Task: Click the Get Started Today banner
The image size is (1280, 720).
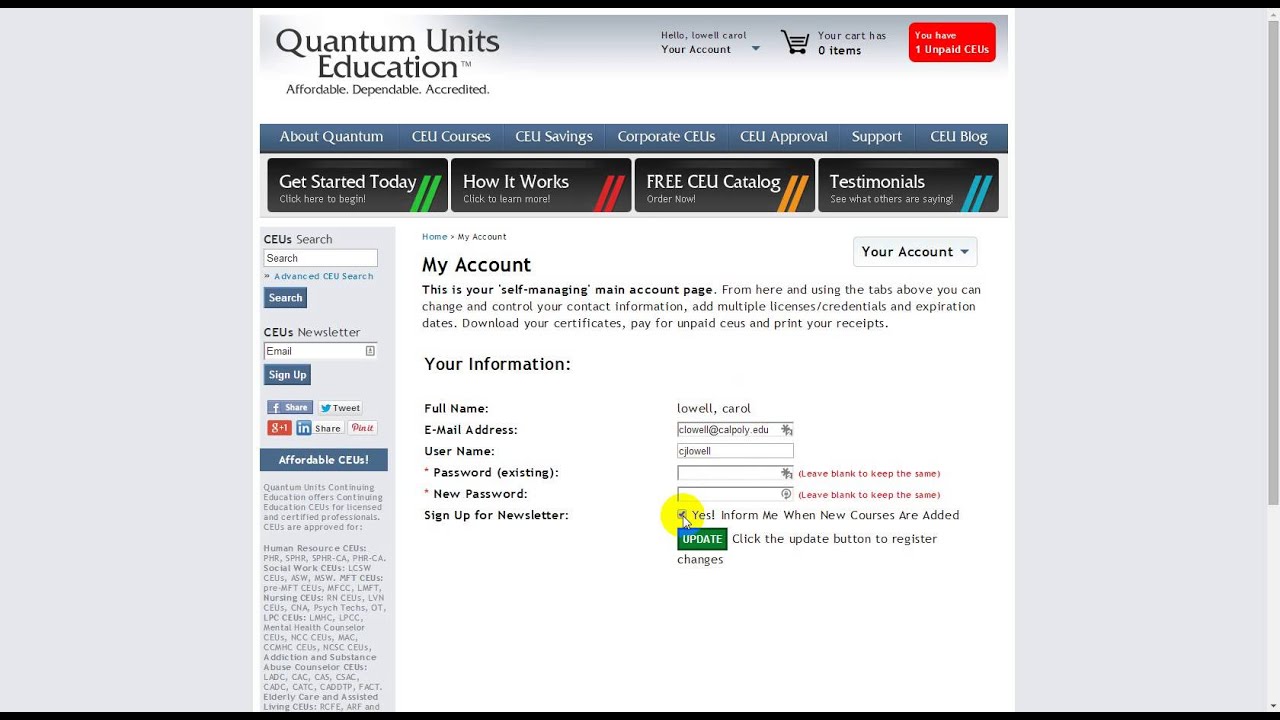Action: pos(357,185)
